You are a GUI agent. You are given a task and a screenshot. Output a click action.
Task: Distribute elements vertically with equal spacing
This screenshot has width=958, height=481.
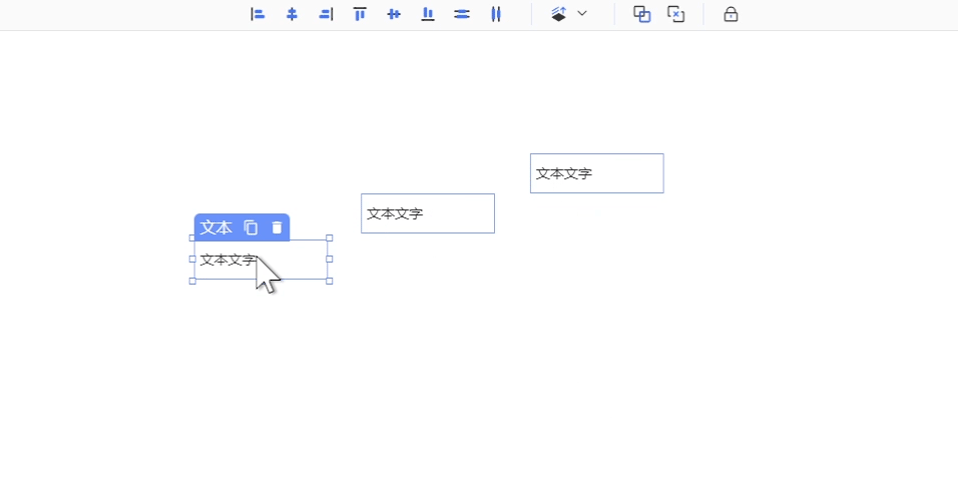coord(462,14)
